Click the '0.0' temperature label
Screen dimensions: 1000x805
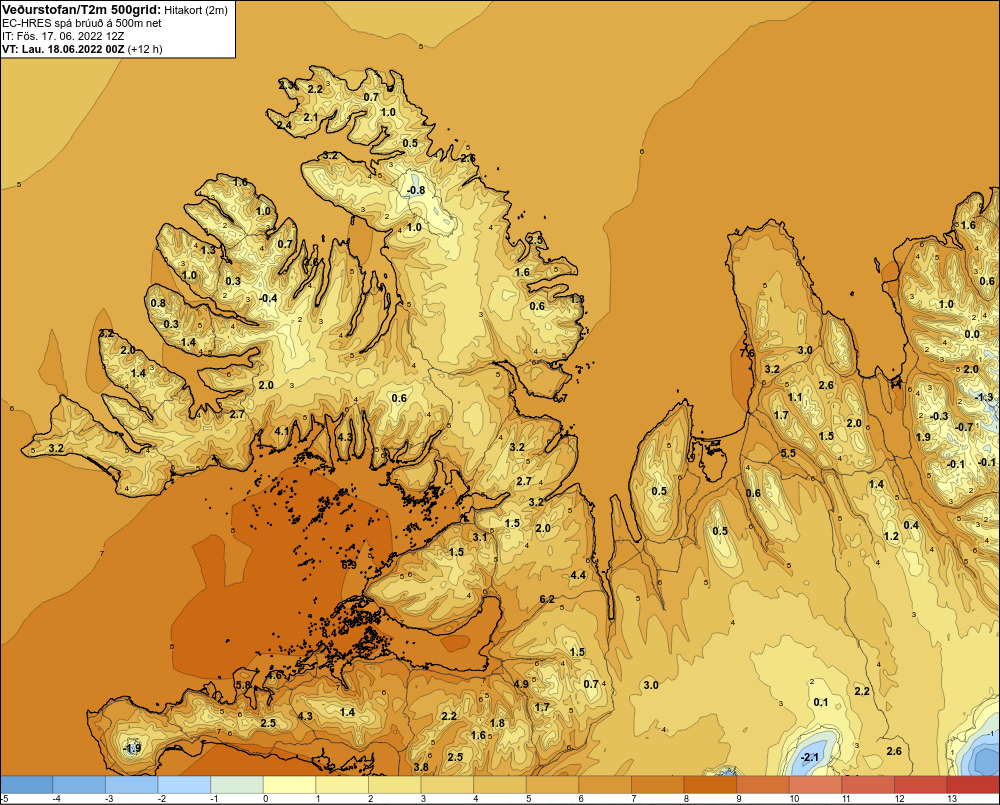click(972, 334)
